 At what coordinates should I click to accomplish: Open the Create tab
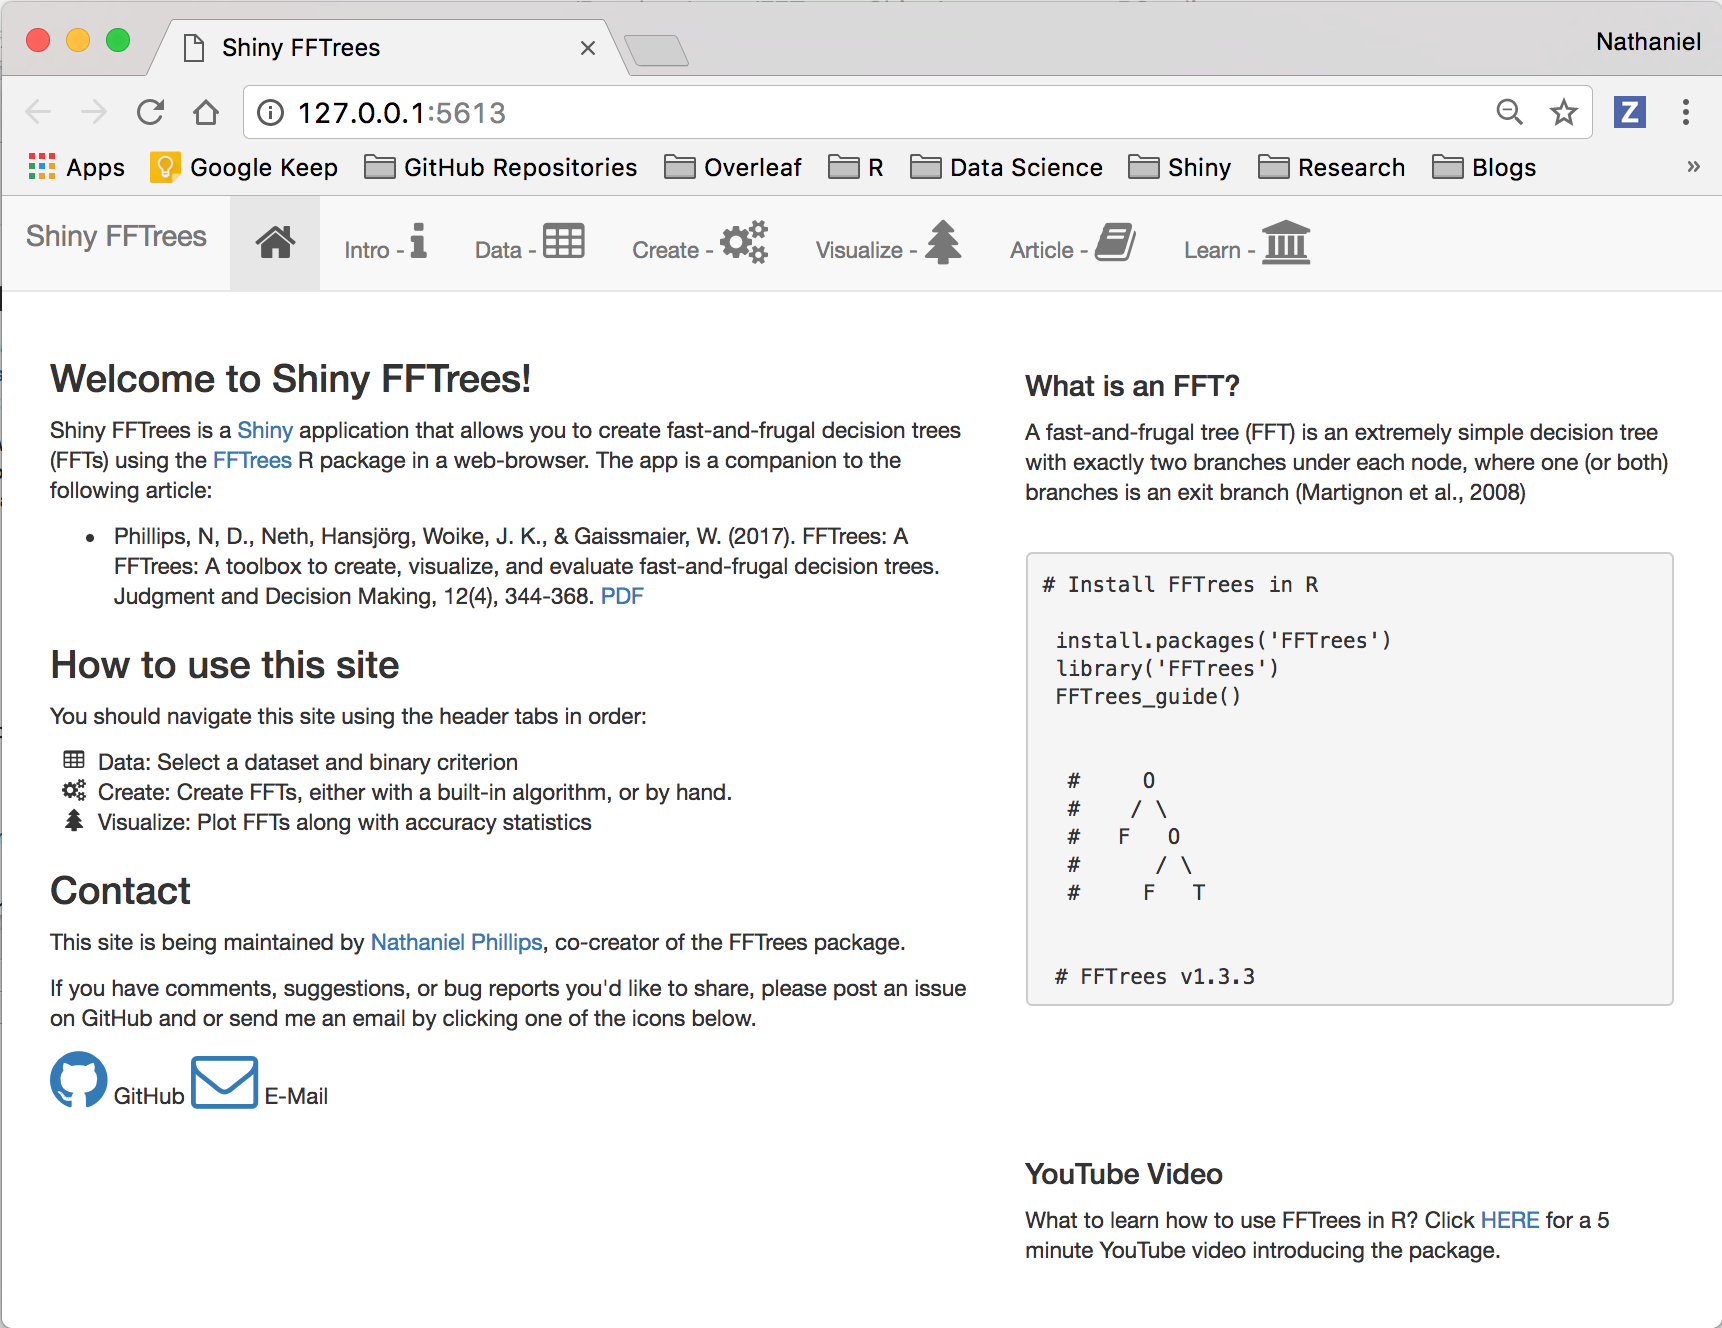tap(700, 242)
